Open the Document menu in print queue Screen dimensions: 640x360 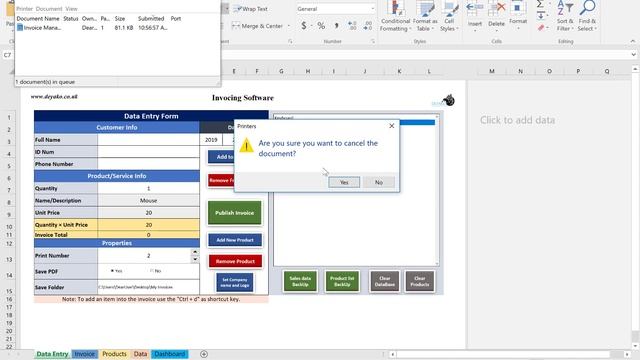49,9
